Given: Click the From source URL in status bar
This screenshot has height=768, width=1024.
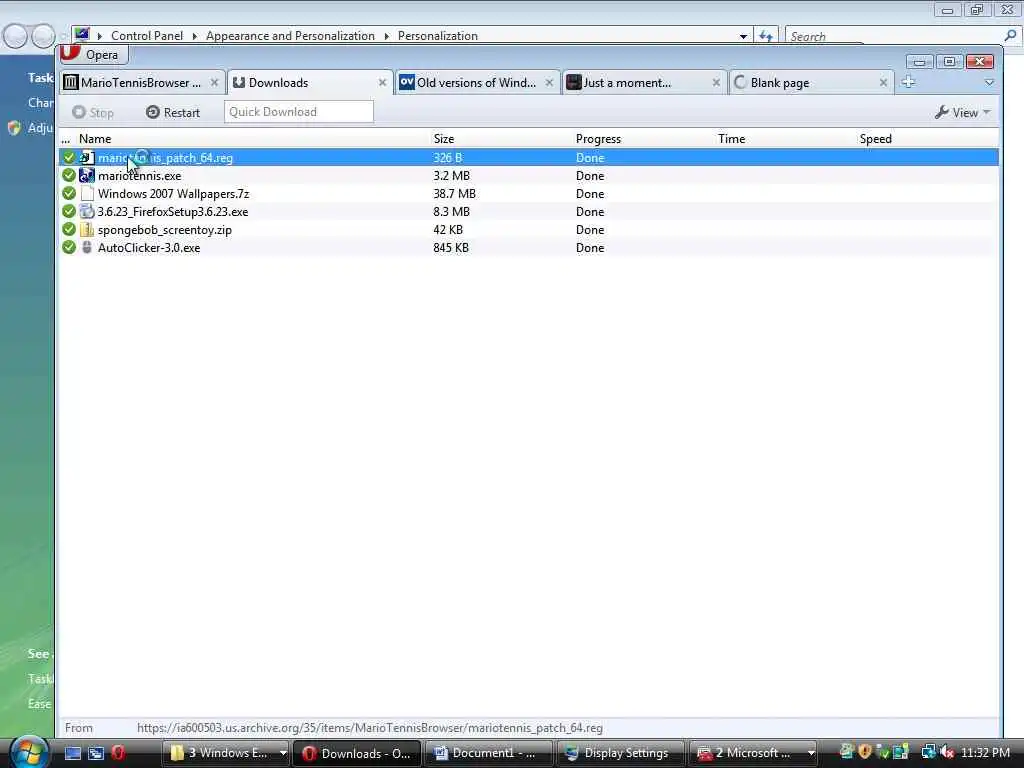Looking at the screenshot, I should coord(370,728).
